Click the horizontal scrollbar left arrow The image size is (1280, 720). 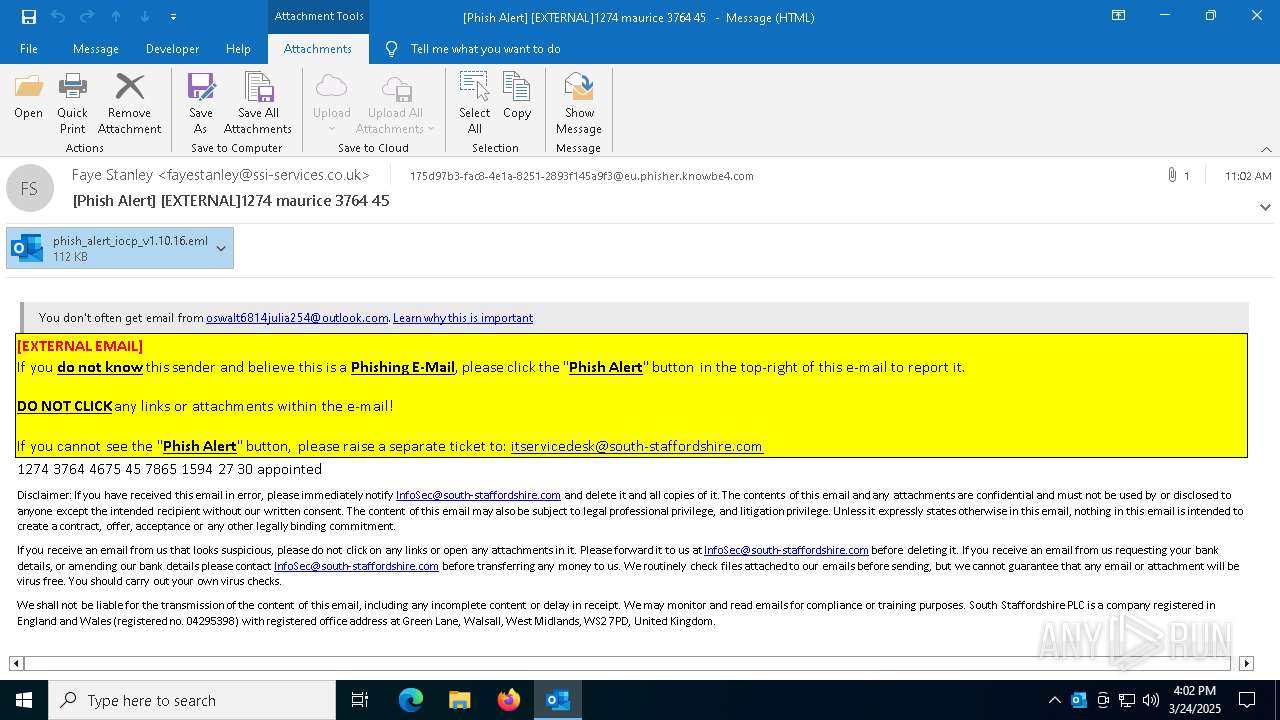pos(16,663)
